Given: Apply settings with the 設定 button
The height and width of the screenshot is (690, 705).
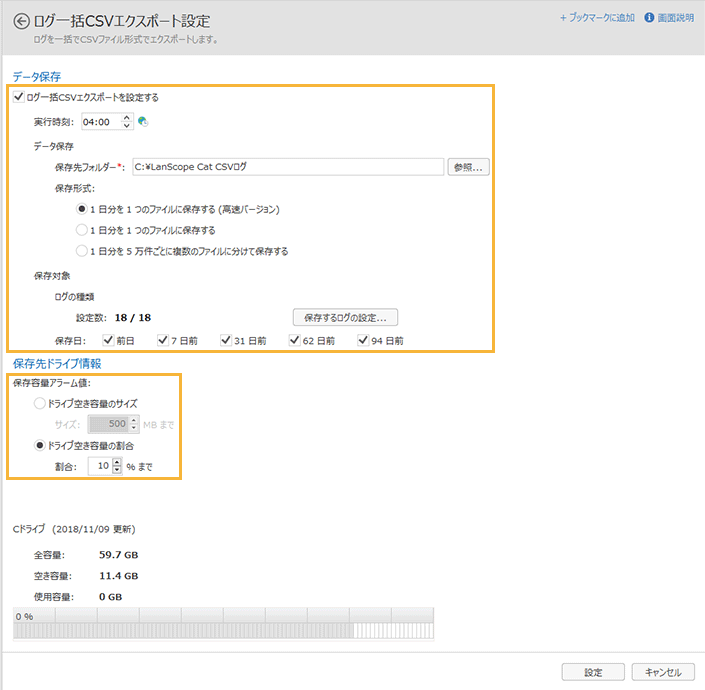Looking at the screenshot, I should (593, 672).
